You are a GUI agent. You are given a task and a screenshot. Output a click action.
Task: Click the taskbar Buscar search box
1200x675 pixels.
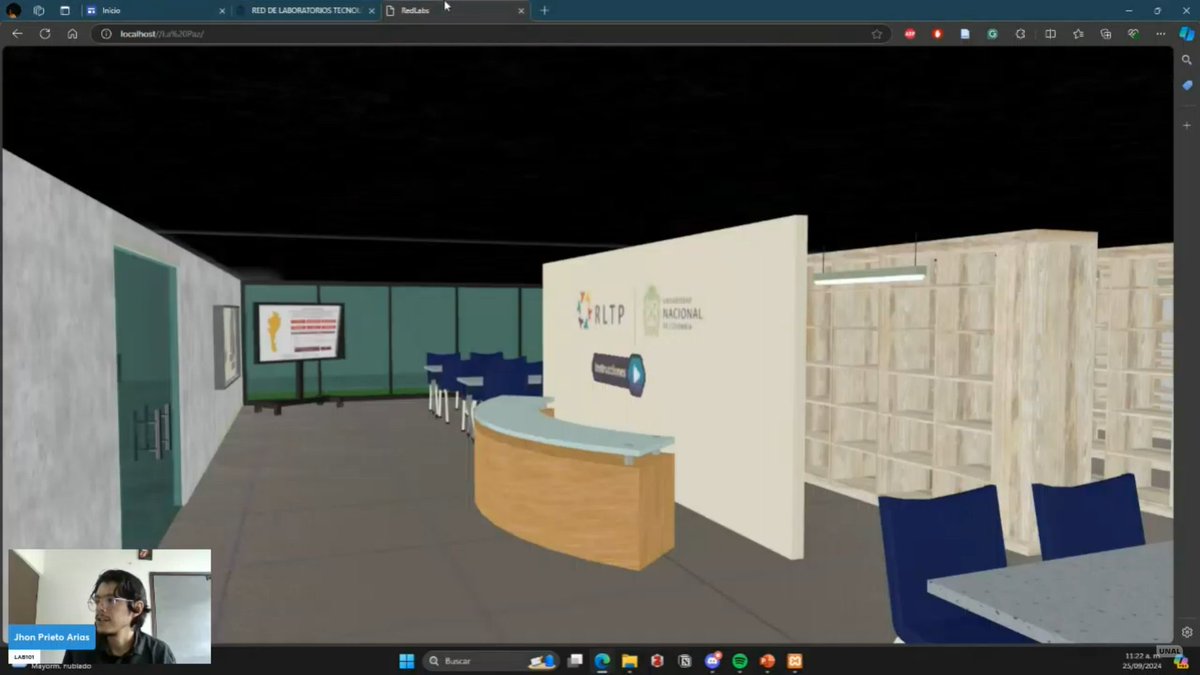pos(490,661)
